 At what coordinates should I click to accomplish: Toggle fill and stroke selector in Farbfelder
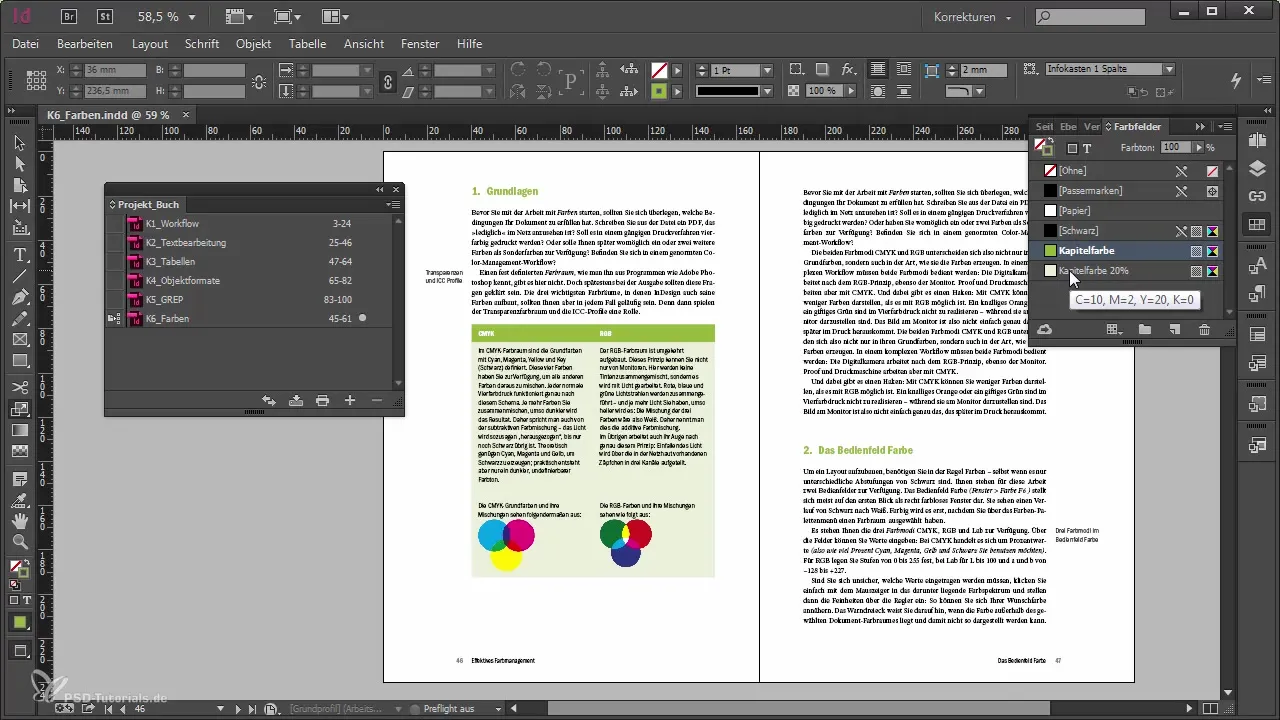[1043, 147]
